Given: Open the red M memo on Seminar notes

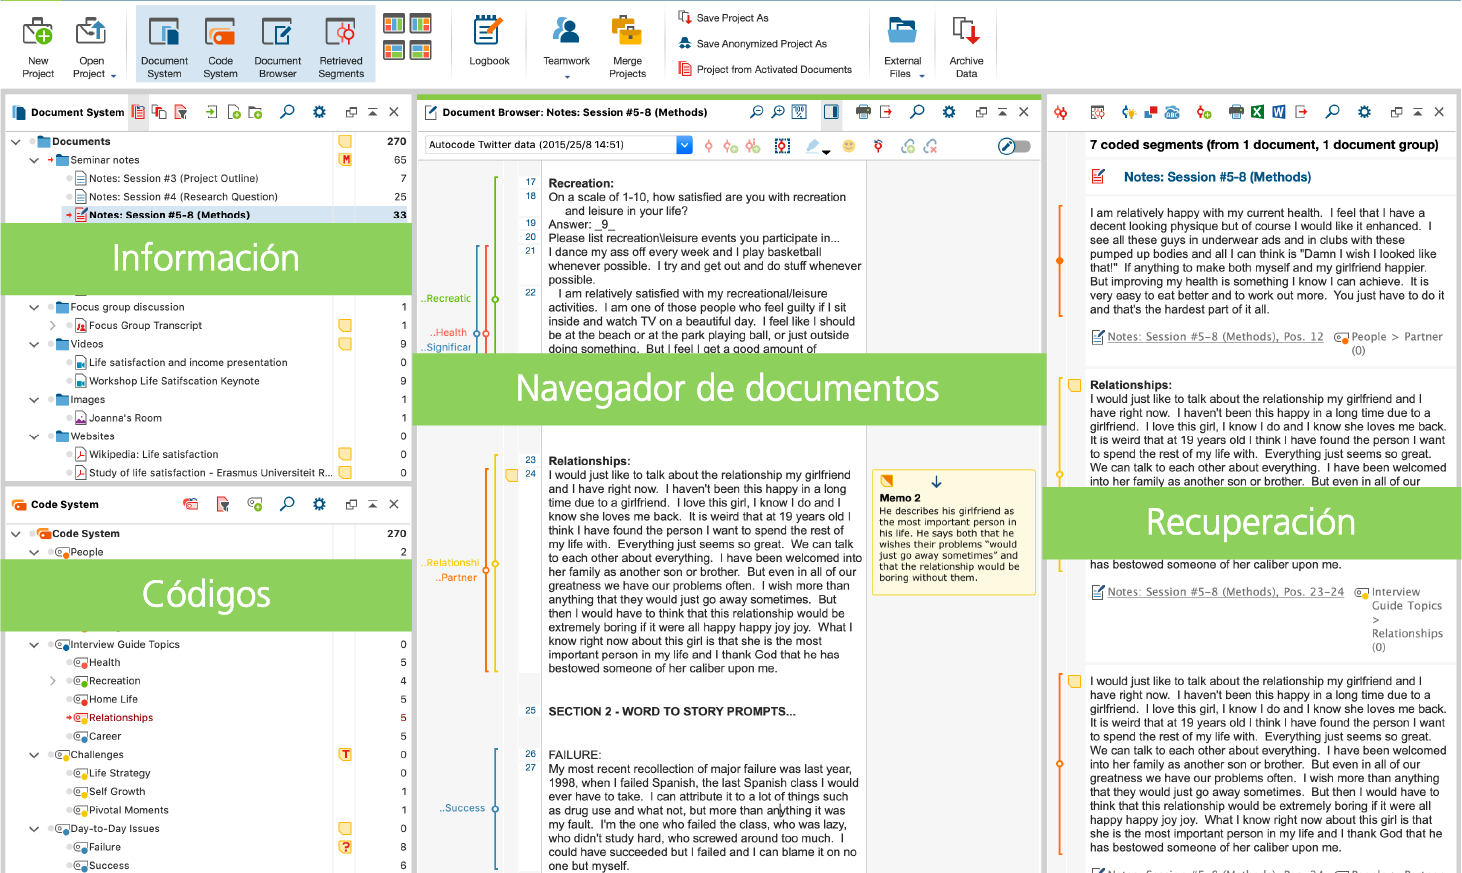Looking at the screenshot, I should (x=346, y=160).
